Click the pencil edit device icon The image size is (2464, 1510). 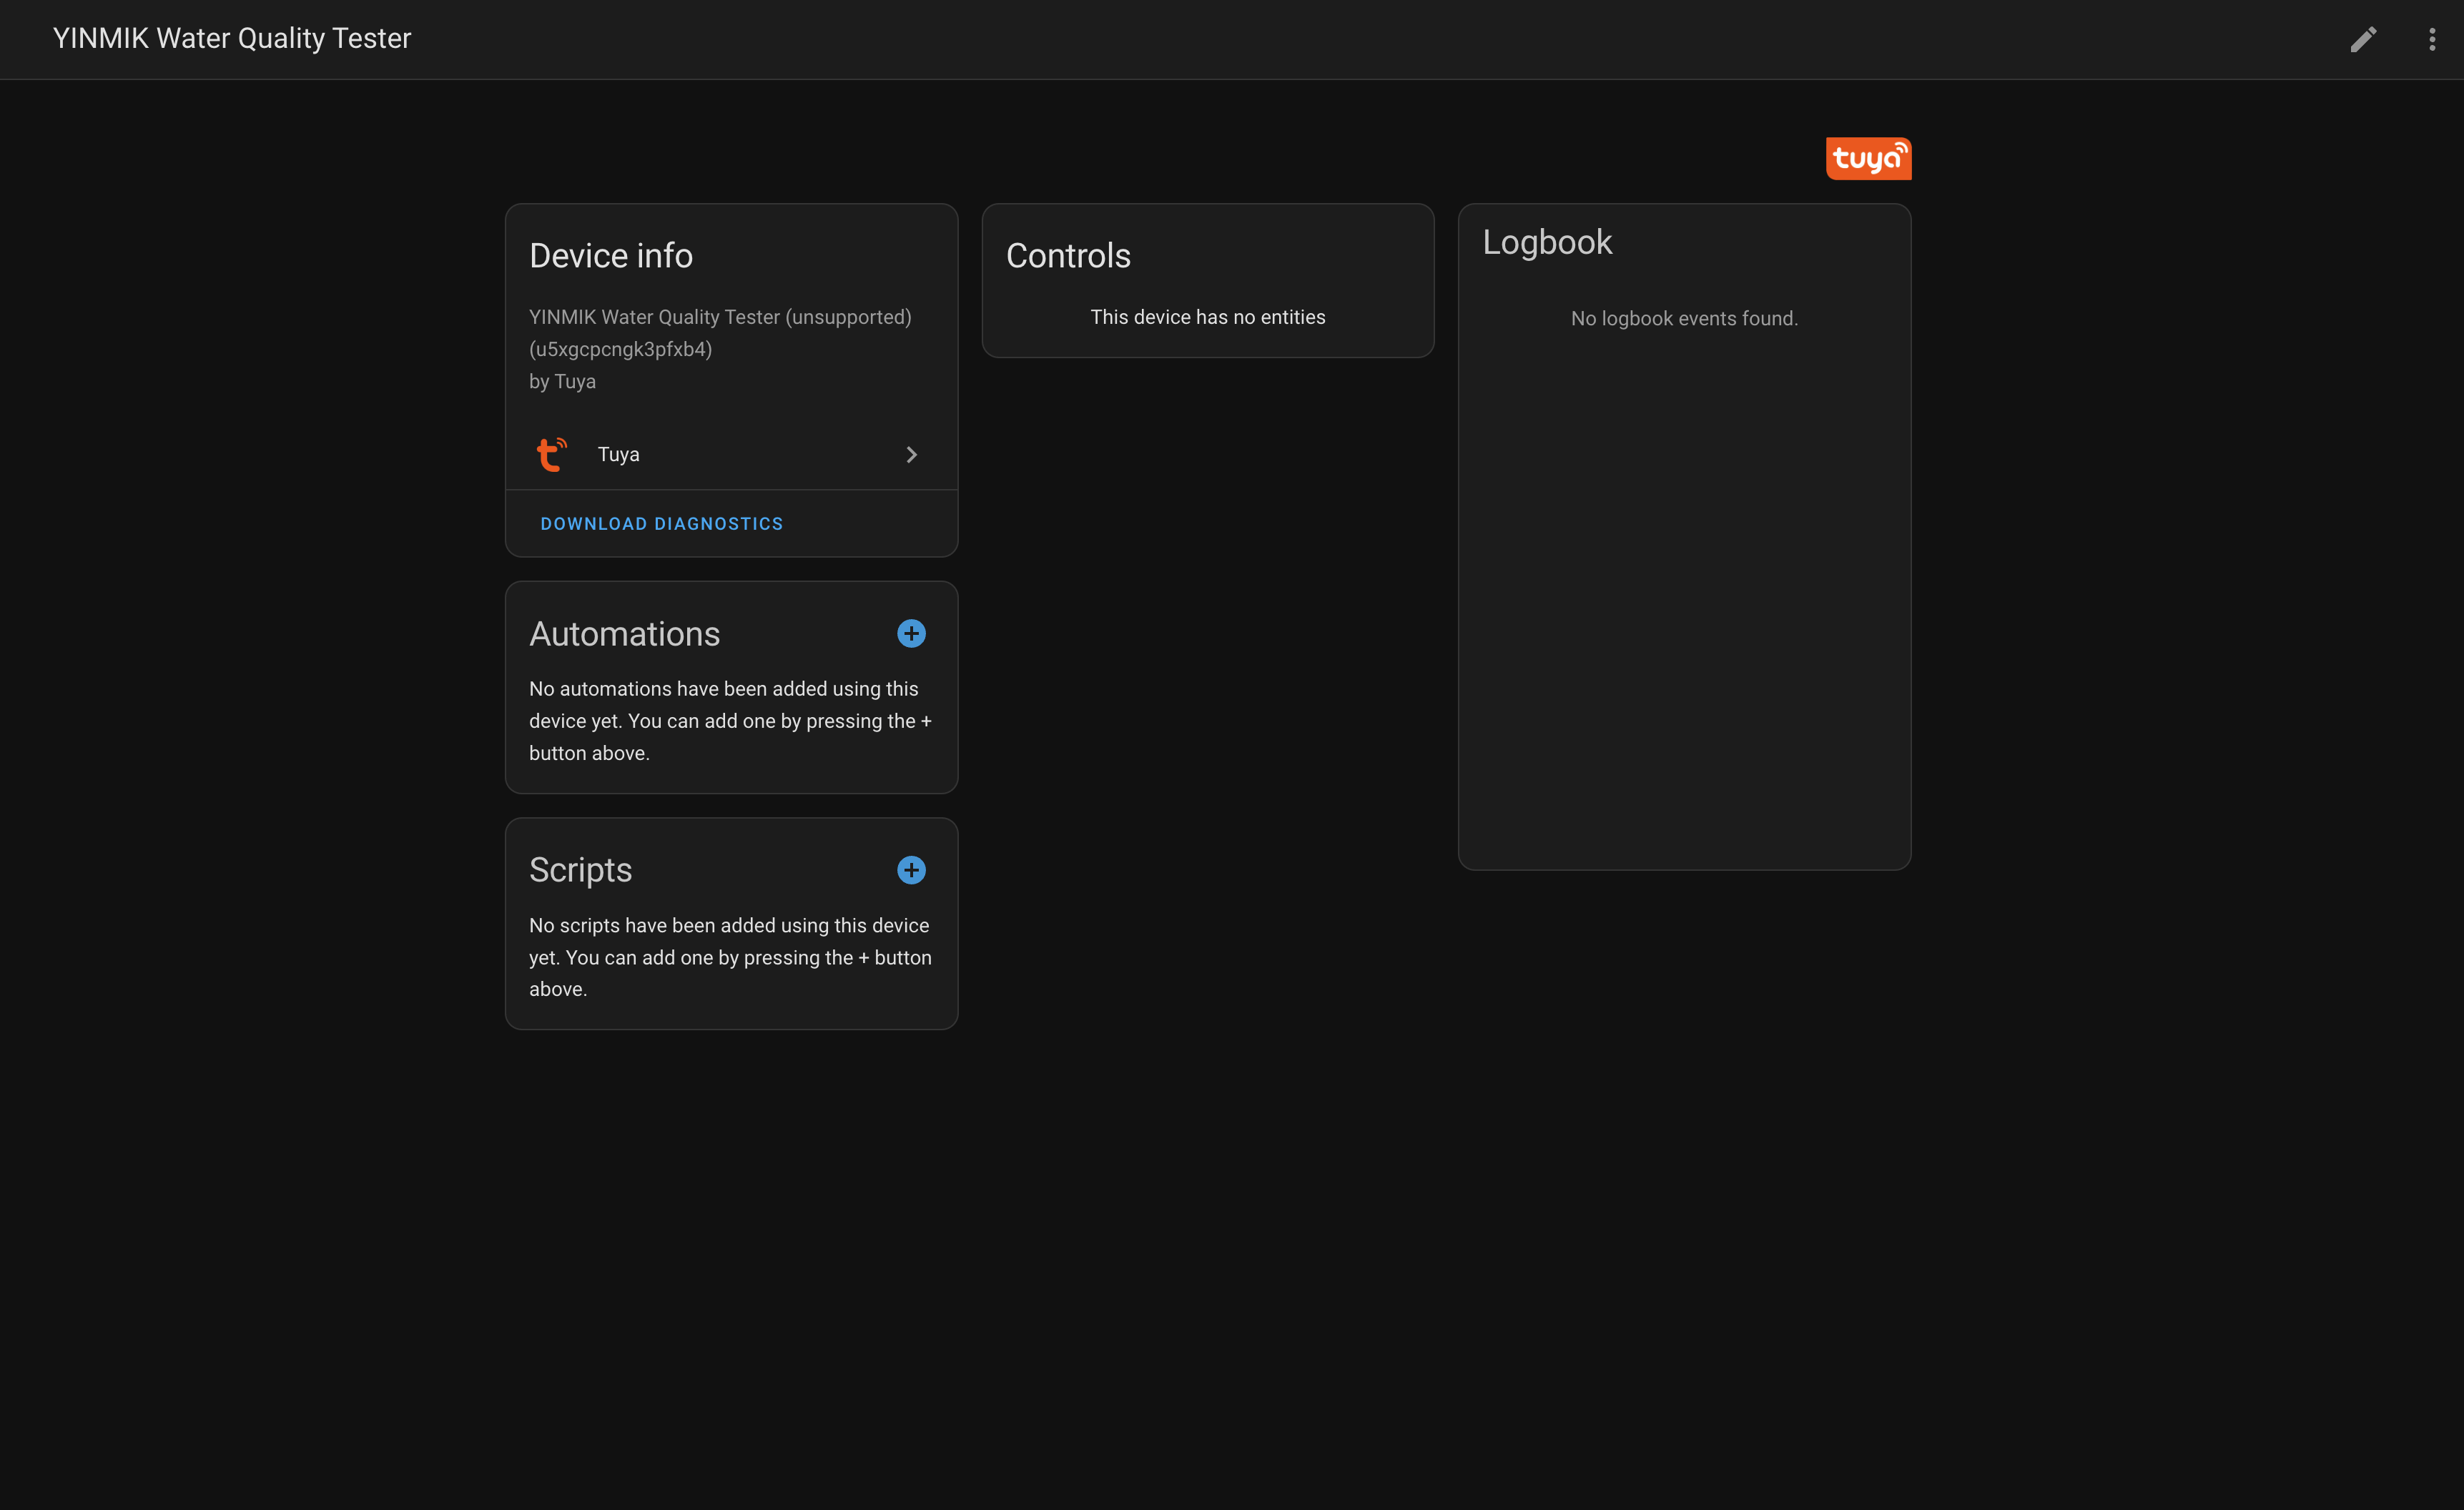coord(2363,39)
